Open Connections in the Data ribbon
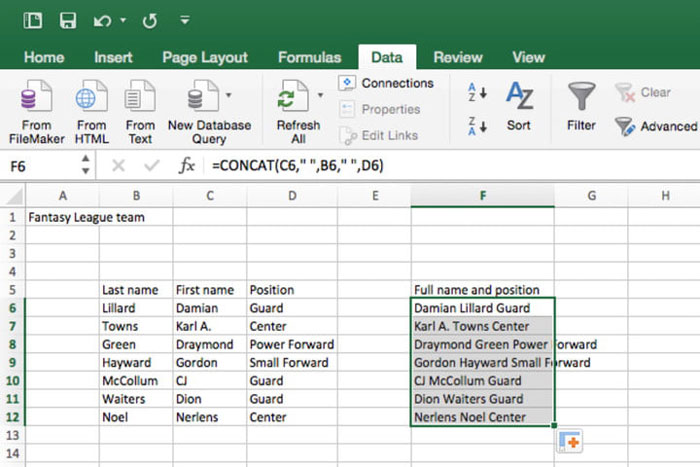This screenshot has width=700, height=467. tap(386, 83)
